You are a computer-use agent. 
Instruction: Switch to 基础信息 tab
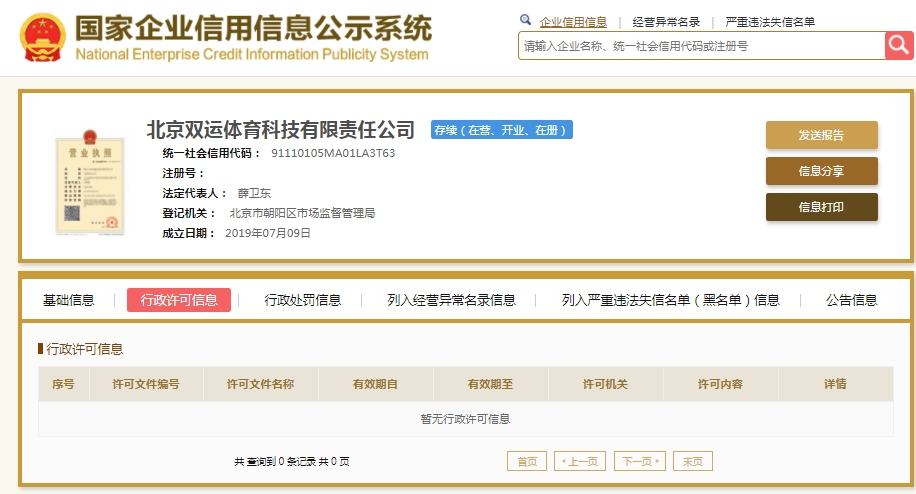click(68, 300)
